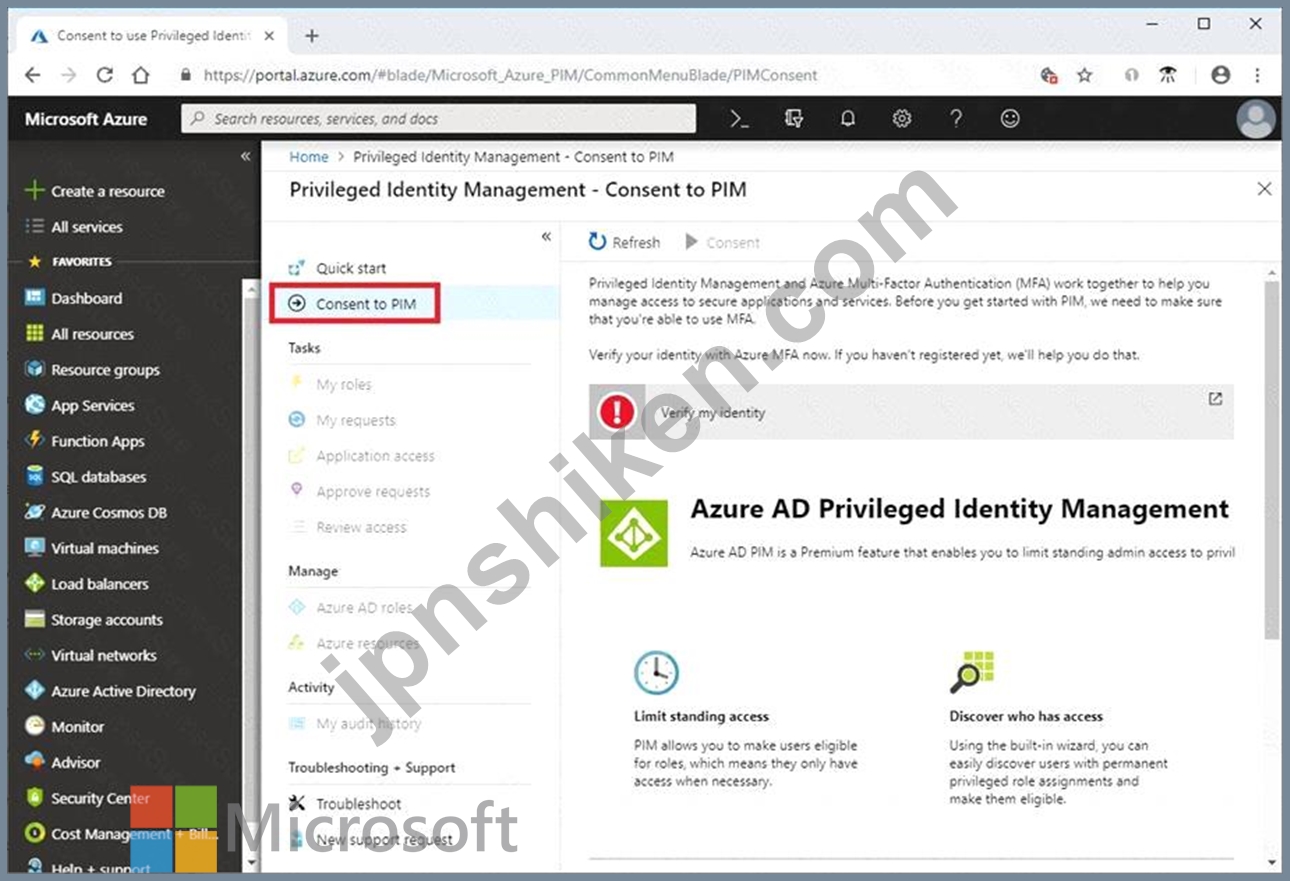Click the Load balancers icon
1290x881 pixels.
pyautogui.click(x=35, y=584)
